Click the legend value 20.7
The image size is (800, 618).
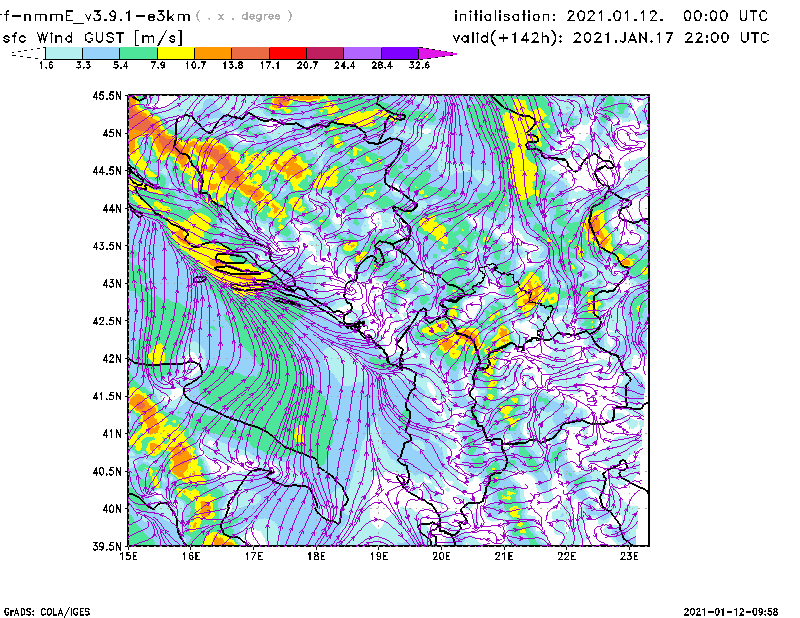307,65
